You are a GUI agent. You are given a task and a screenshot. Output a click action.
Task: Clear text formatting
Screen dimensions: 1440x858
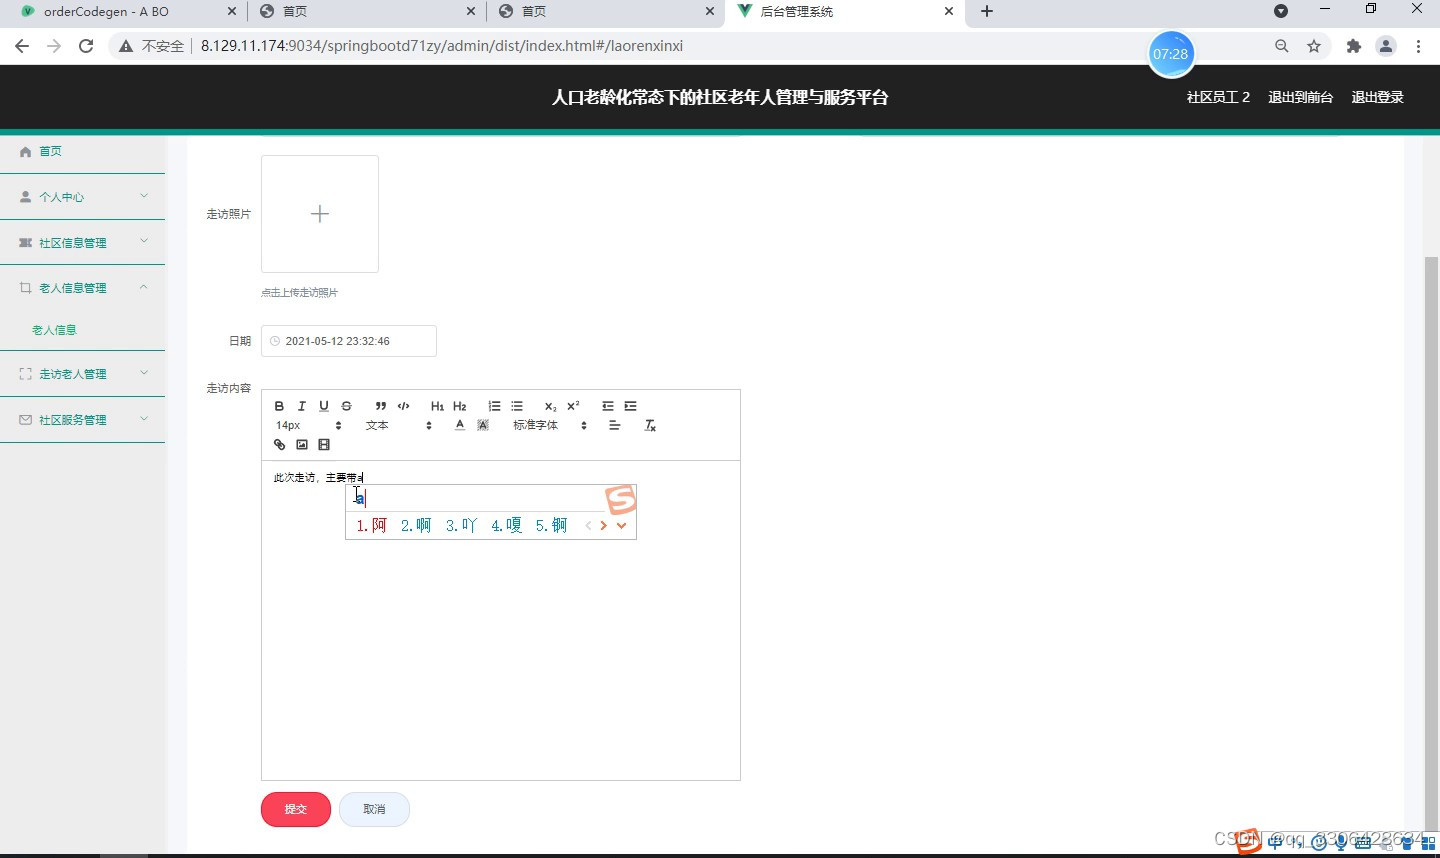point(650,425)
